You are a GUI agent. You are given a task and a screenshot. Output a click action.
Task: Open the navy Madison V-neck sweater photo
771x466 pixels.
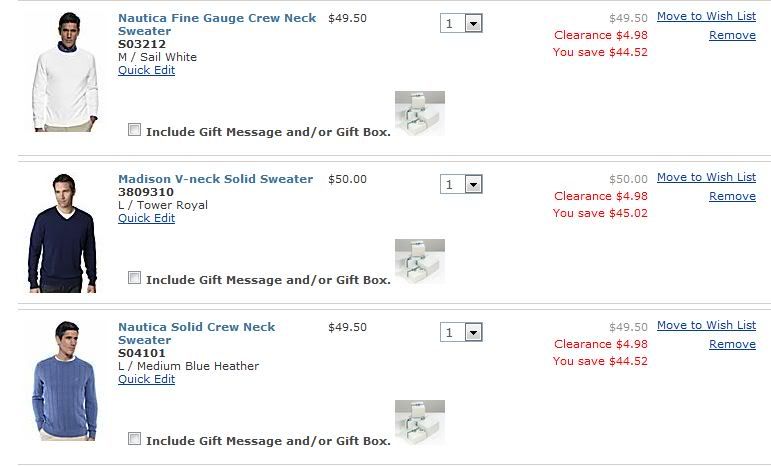(63, 233)
